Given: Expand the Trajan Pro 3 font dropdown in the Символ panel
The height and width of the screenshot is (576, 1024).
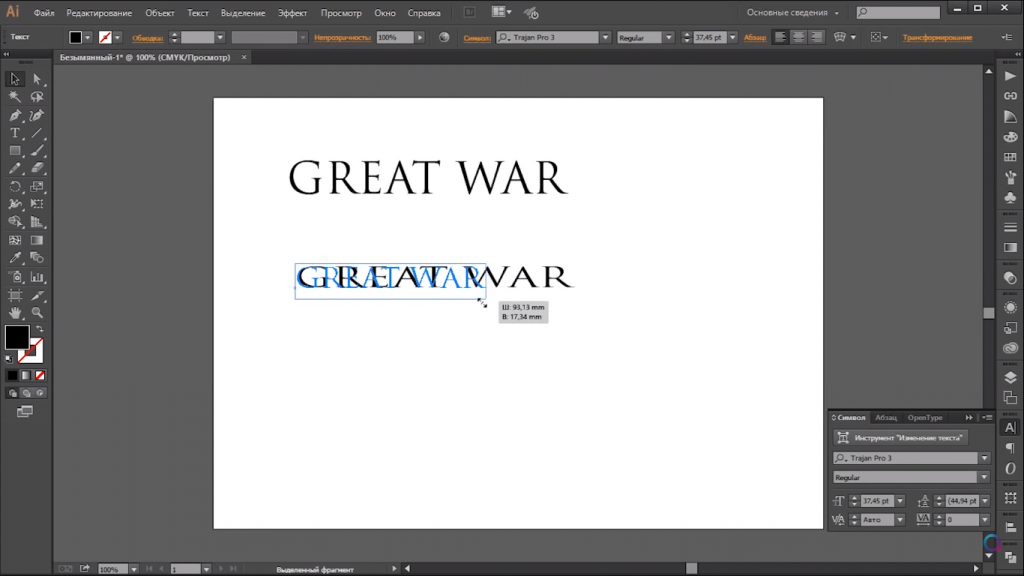Looking at the screenshot, I should click(984, 458).
